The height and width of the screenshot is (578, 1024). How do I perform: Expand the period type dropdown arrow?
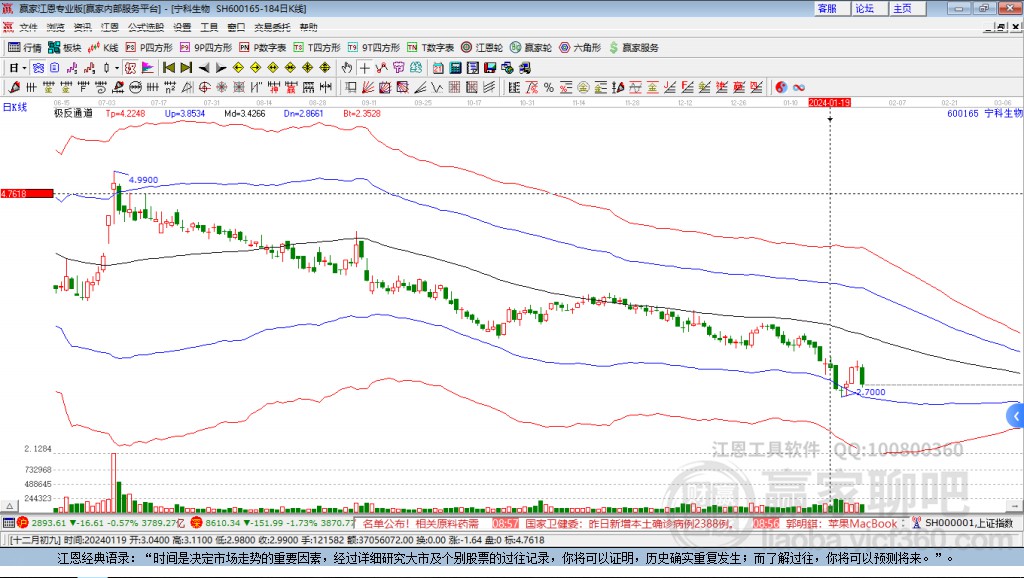pyautogui.click(x=23, y=67)
